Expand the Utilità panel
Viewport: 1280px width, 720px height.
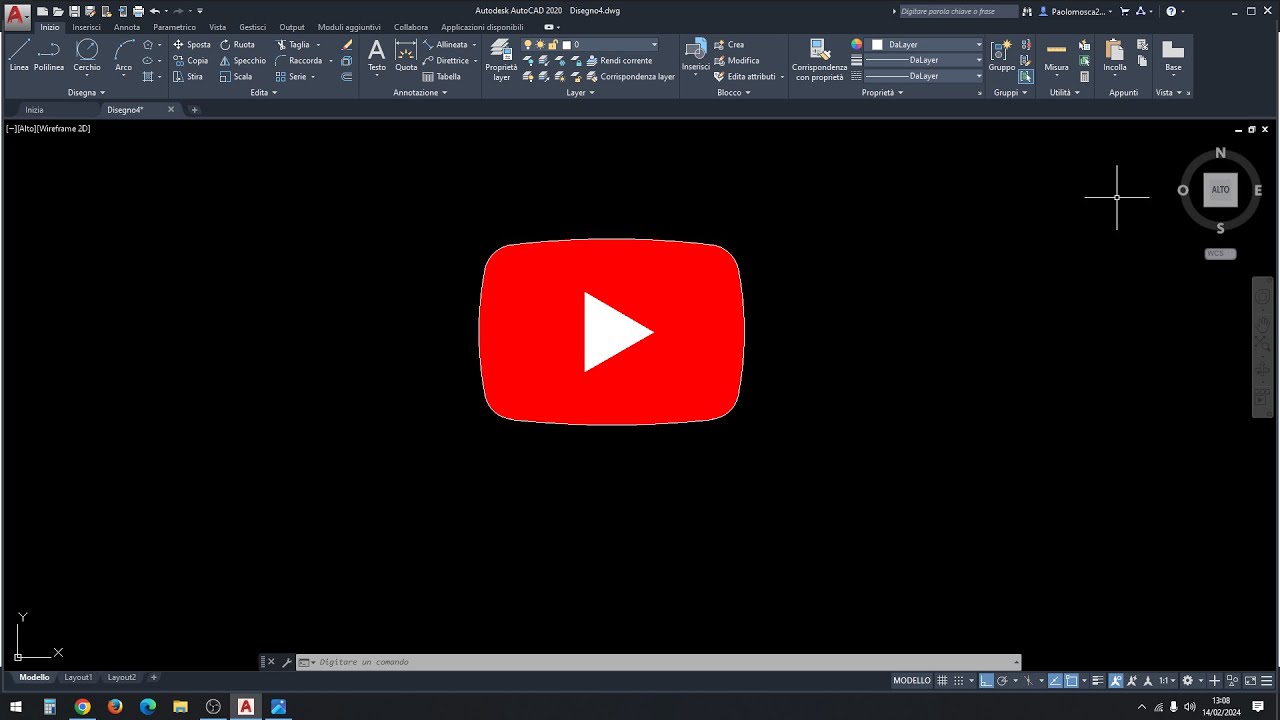1065,93
